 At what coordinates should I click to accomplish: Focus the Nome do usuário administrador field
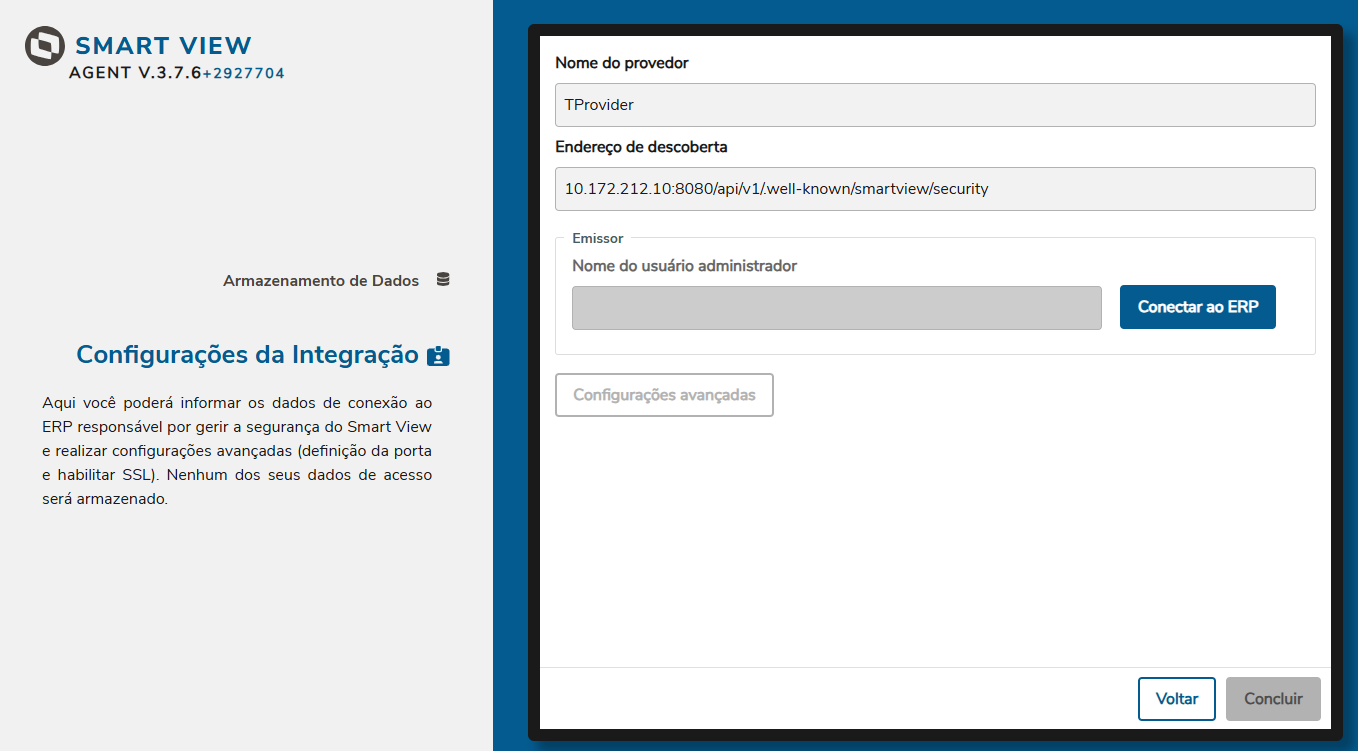point(837,308)
